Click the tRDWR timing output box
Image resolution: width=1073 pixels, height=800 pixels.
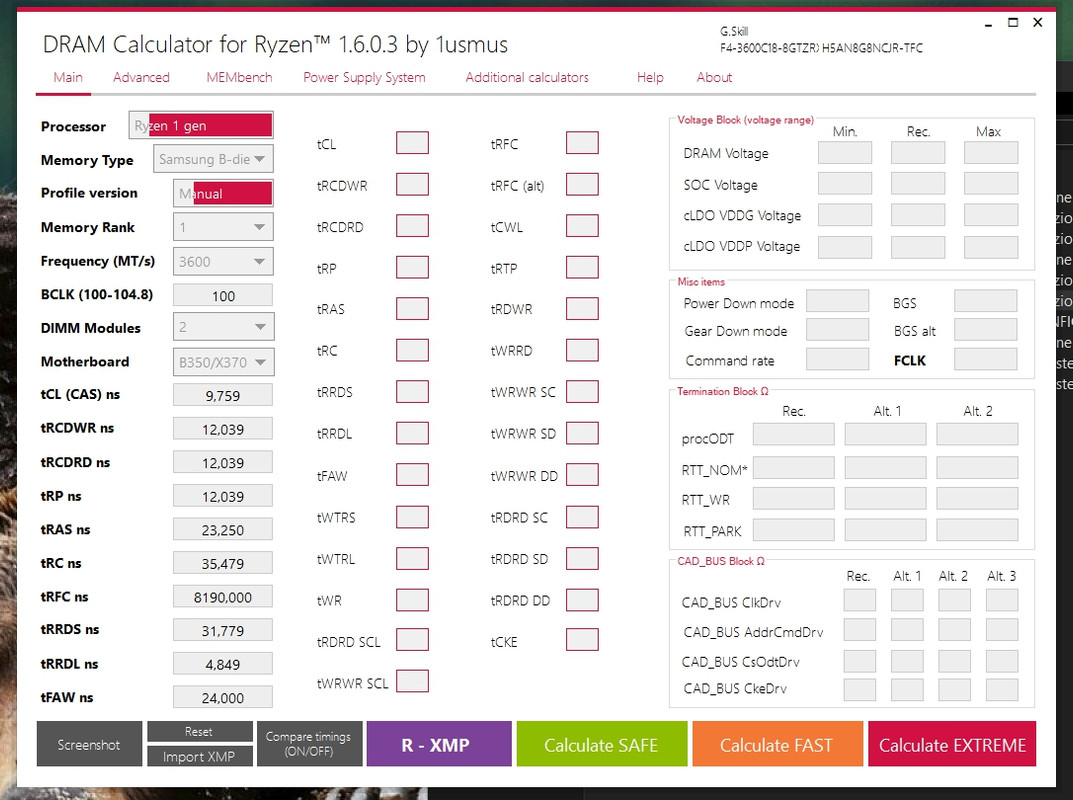(x=582, y=309)
